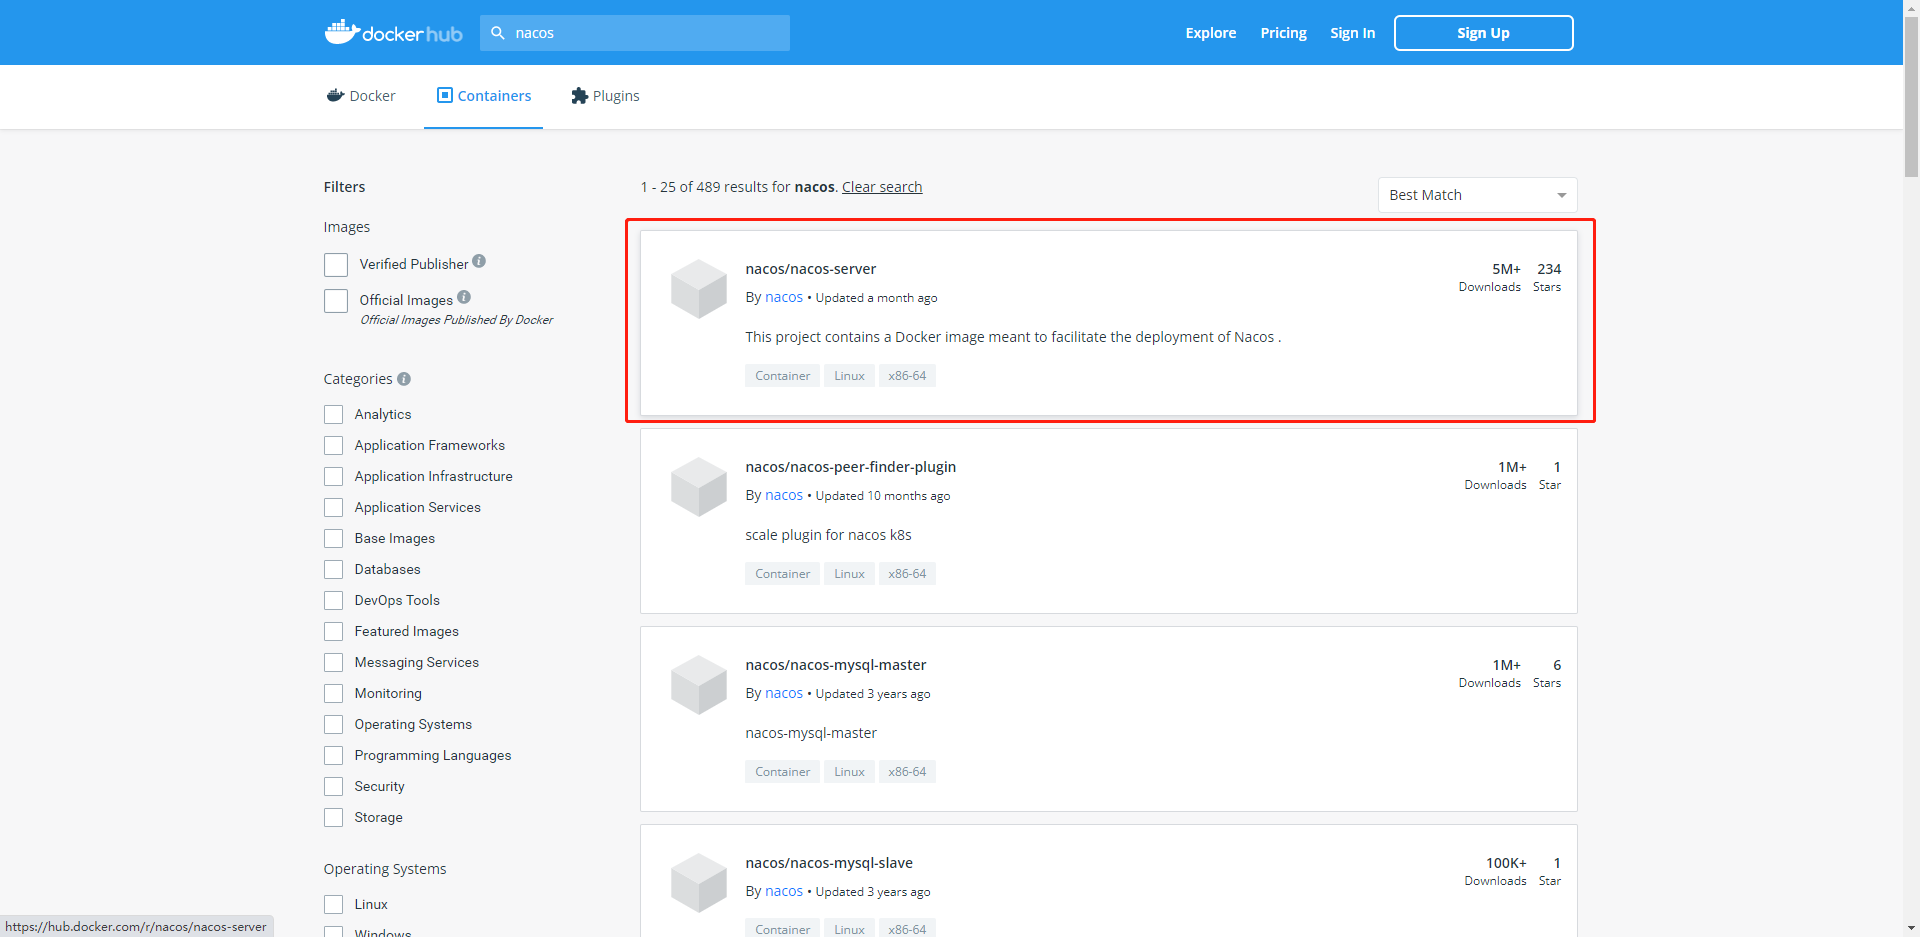Enable the Official Images filter
Image resolution: width=1920 pixels, height=937 pixels.
click(x=336, y=301)
